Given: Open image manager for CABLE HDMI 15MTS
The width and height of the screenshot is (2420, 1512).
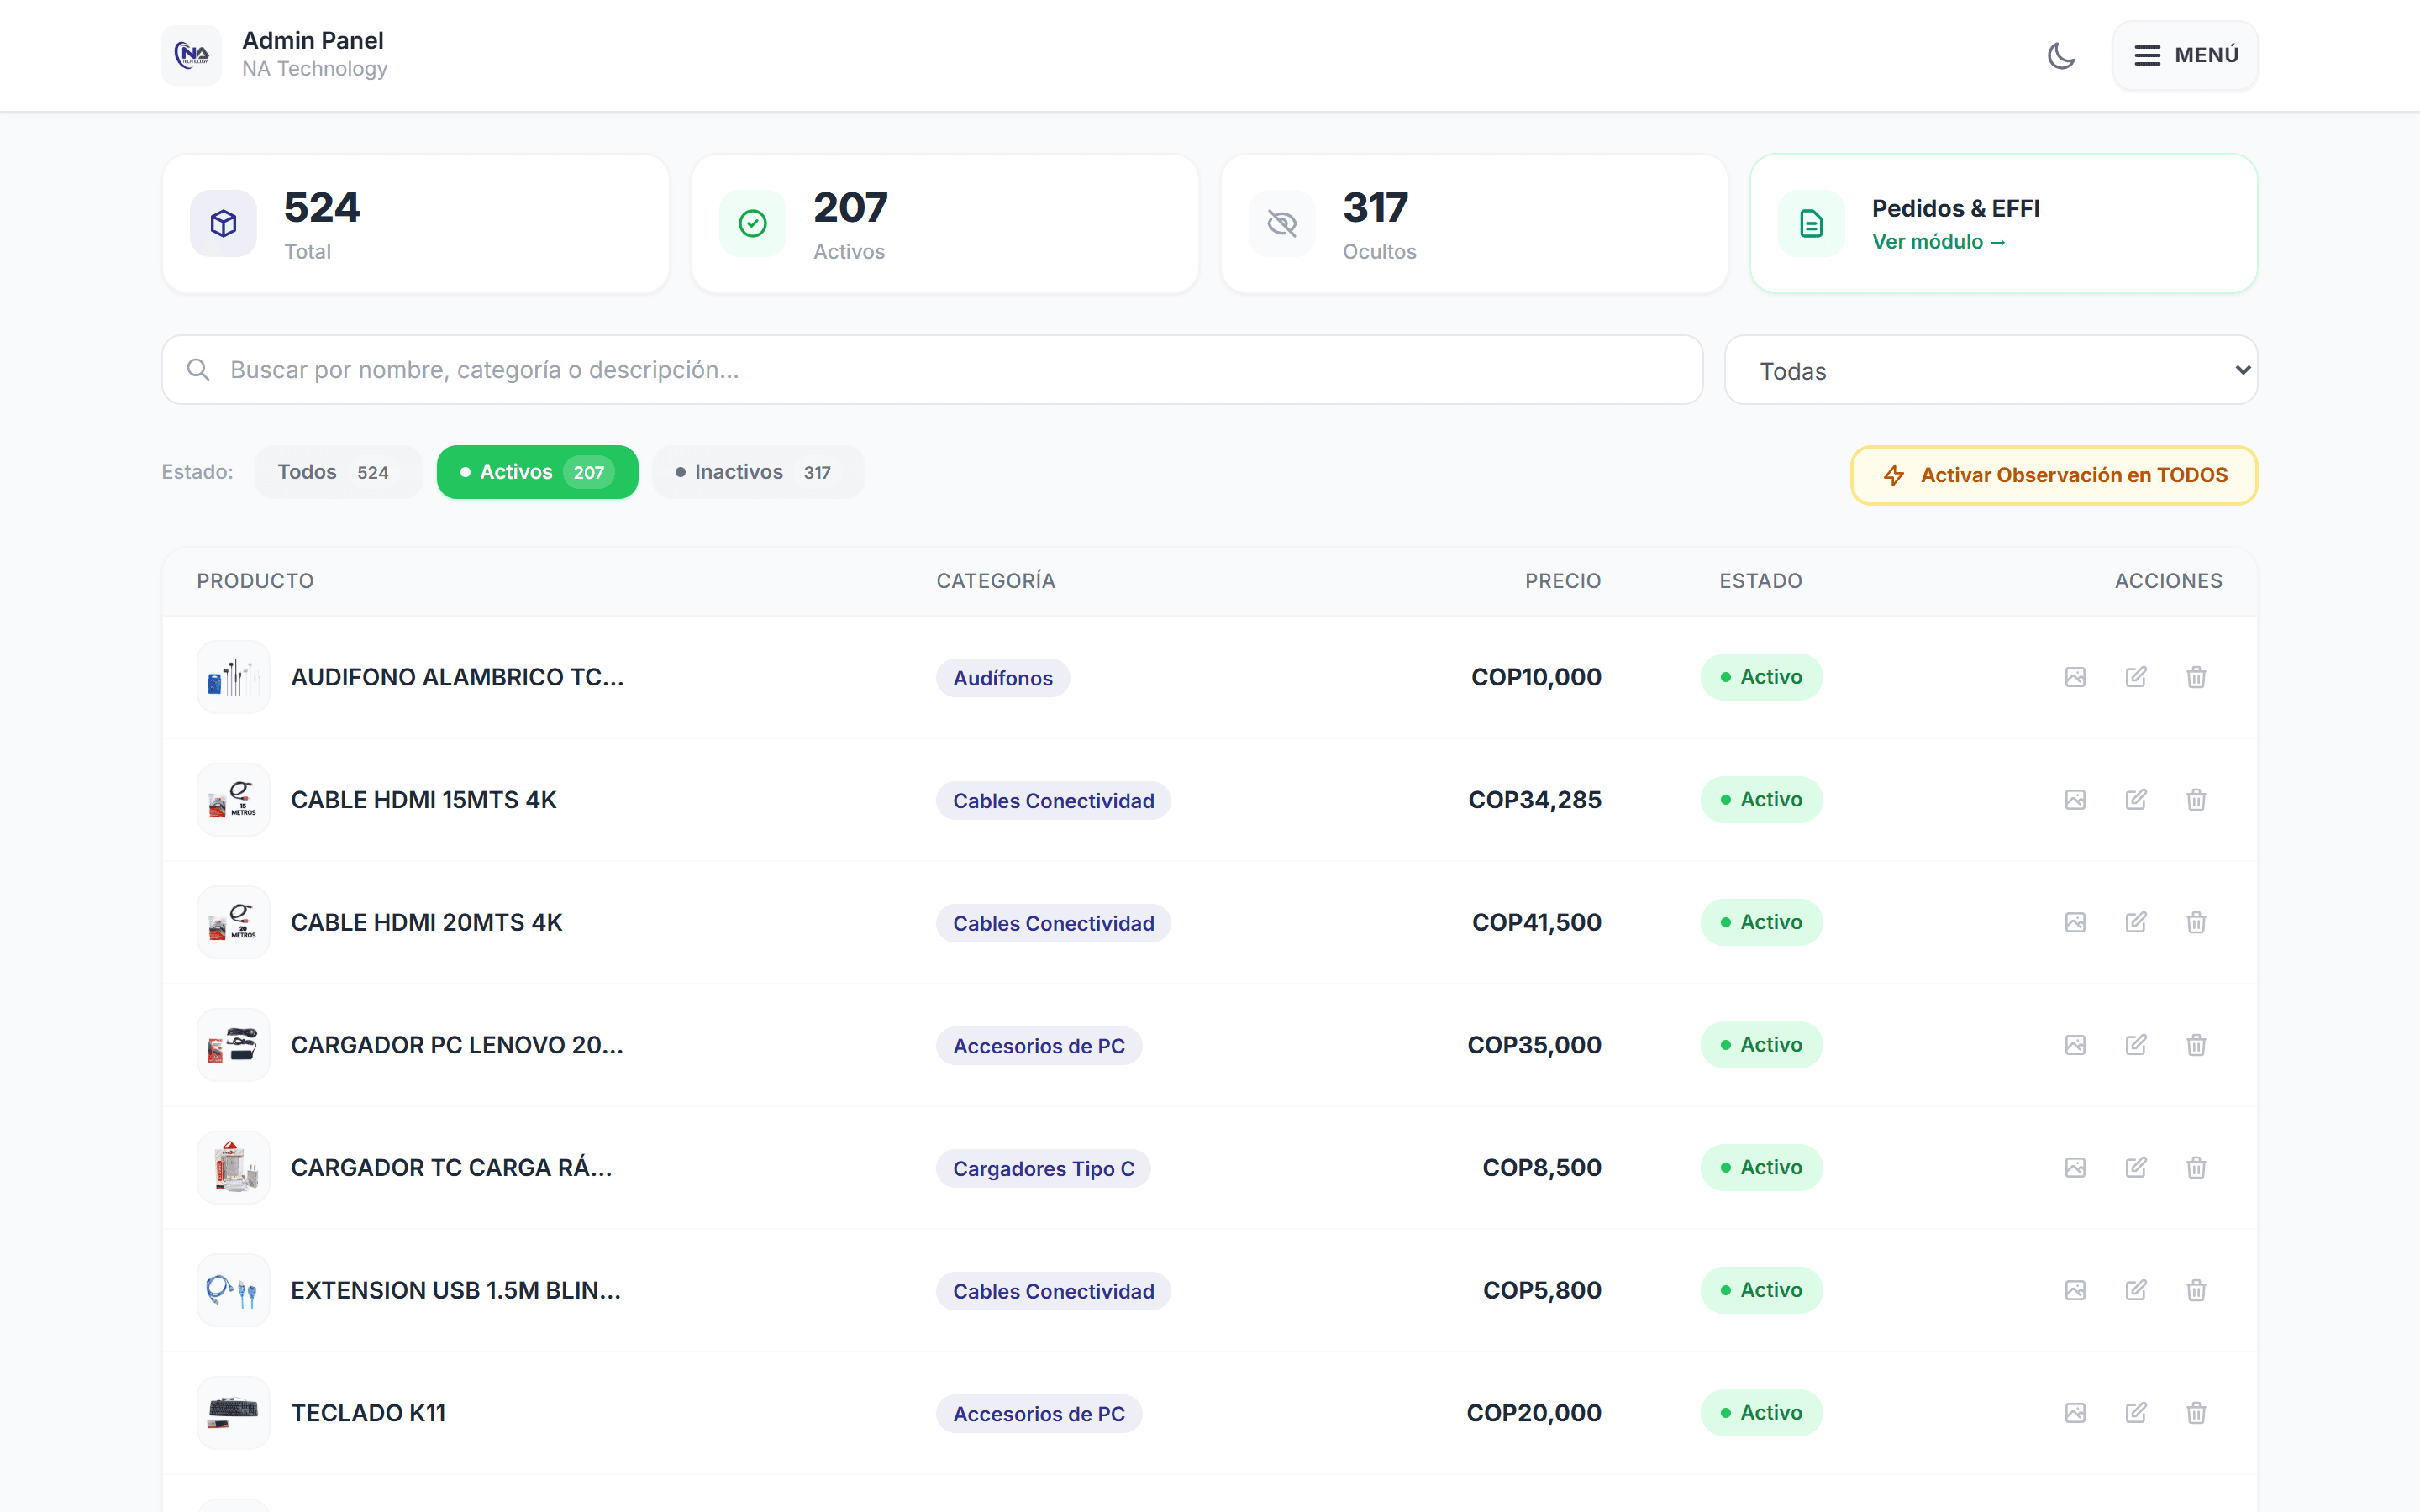Looking at the screenshot, I should coord(2075,800).
